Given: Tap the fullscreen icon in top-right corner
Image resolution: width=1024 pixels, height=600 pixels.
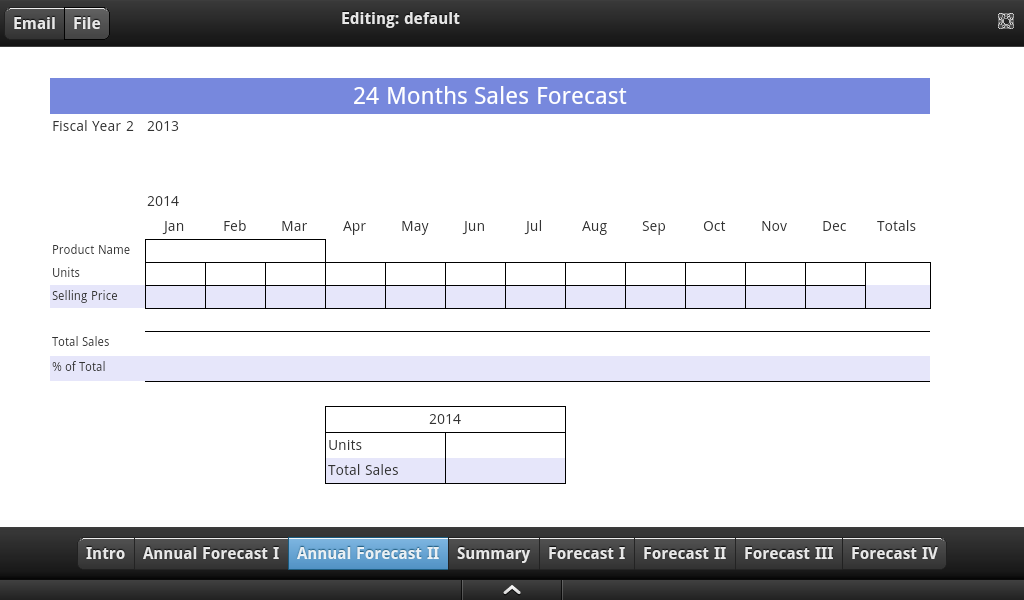Looking at the screenshot, I should pyautogui.click(x=1006, y=22).
